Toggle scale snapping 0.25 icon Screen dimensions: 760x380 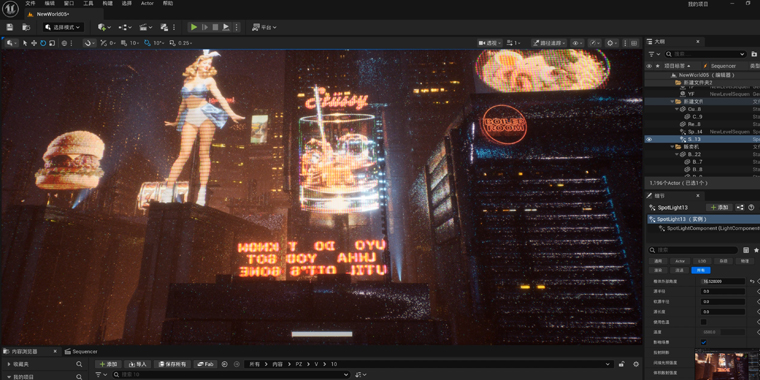(172, 43)
